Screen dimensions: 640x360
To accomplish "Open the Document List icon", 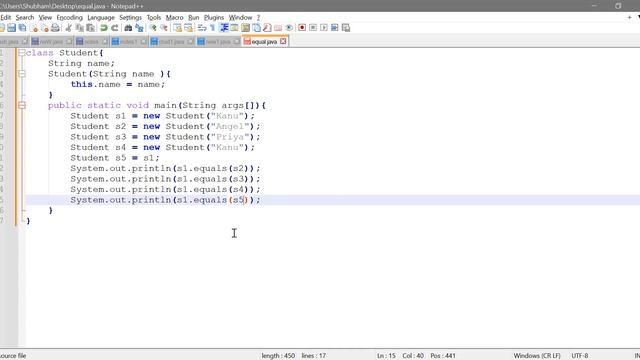I will coord(256,28).
